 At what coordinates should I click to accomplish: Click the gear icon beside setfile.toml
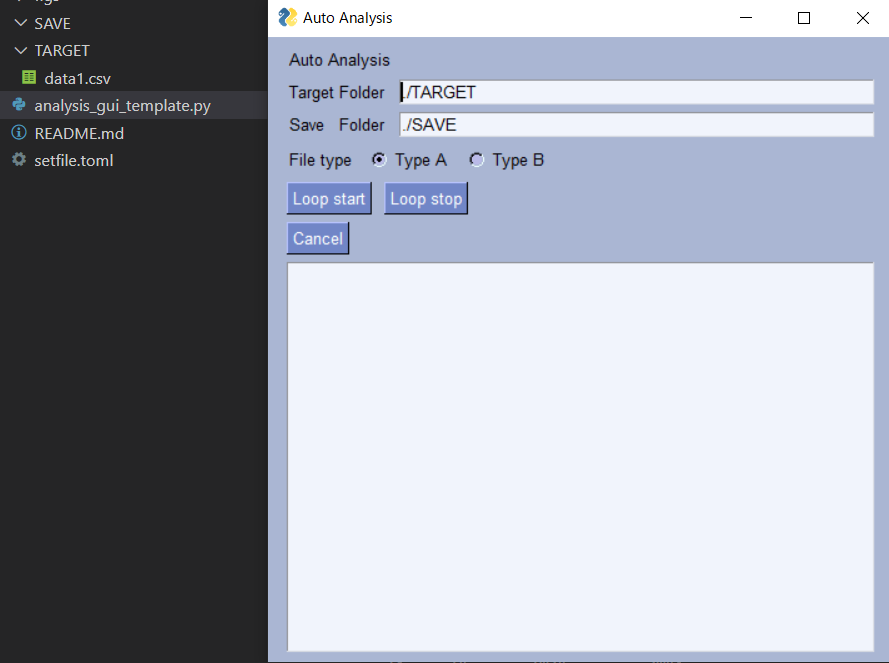18,160
